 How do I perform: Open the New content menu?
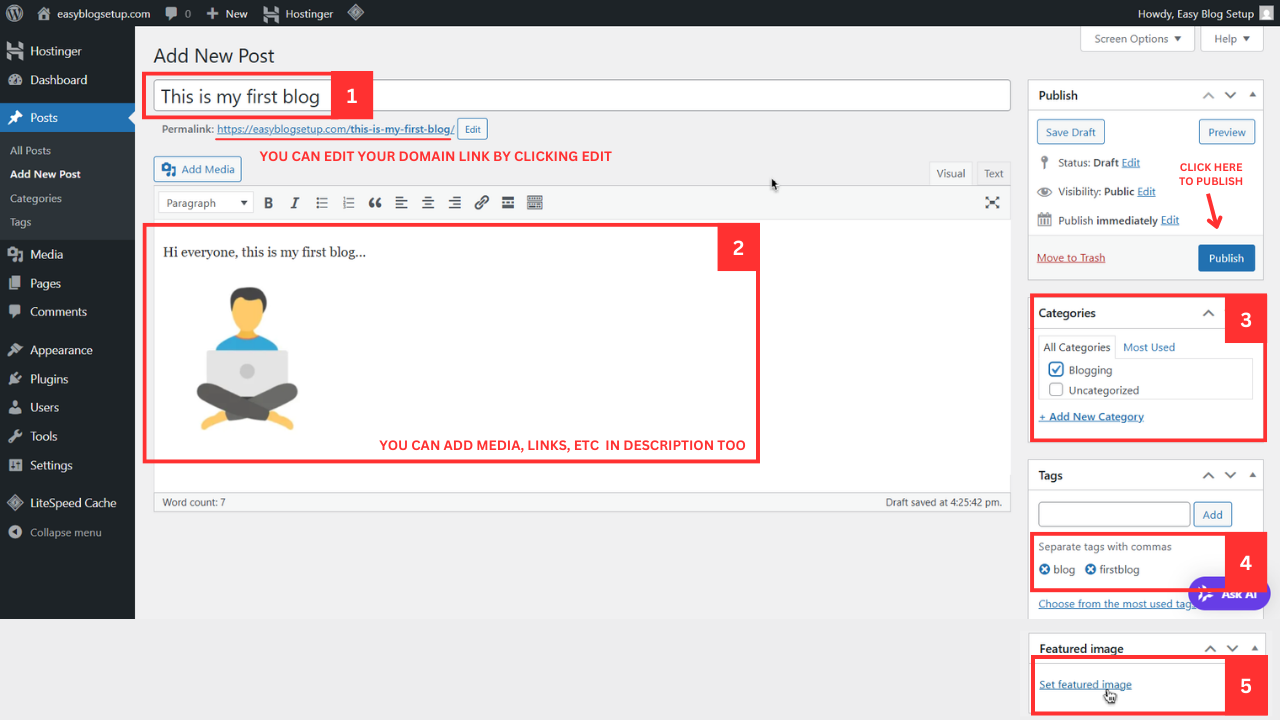point(227,13)
